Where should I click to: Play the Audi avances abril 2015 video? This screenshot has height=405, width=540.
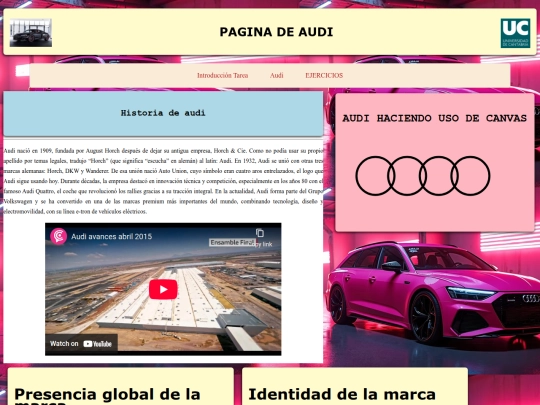pyautogui.click(x=163, y=289)
